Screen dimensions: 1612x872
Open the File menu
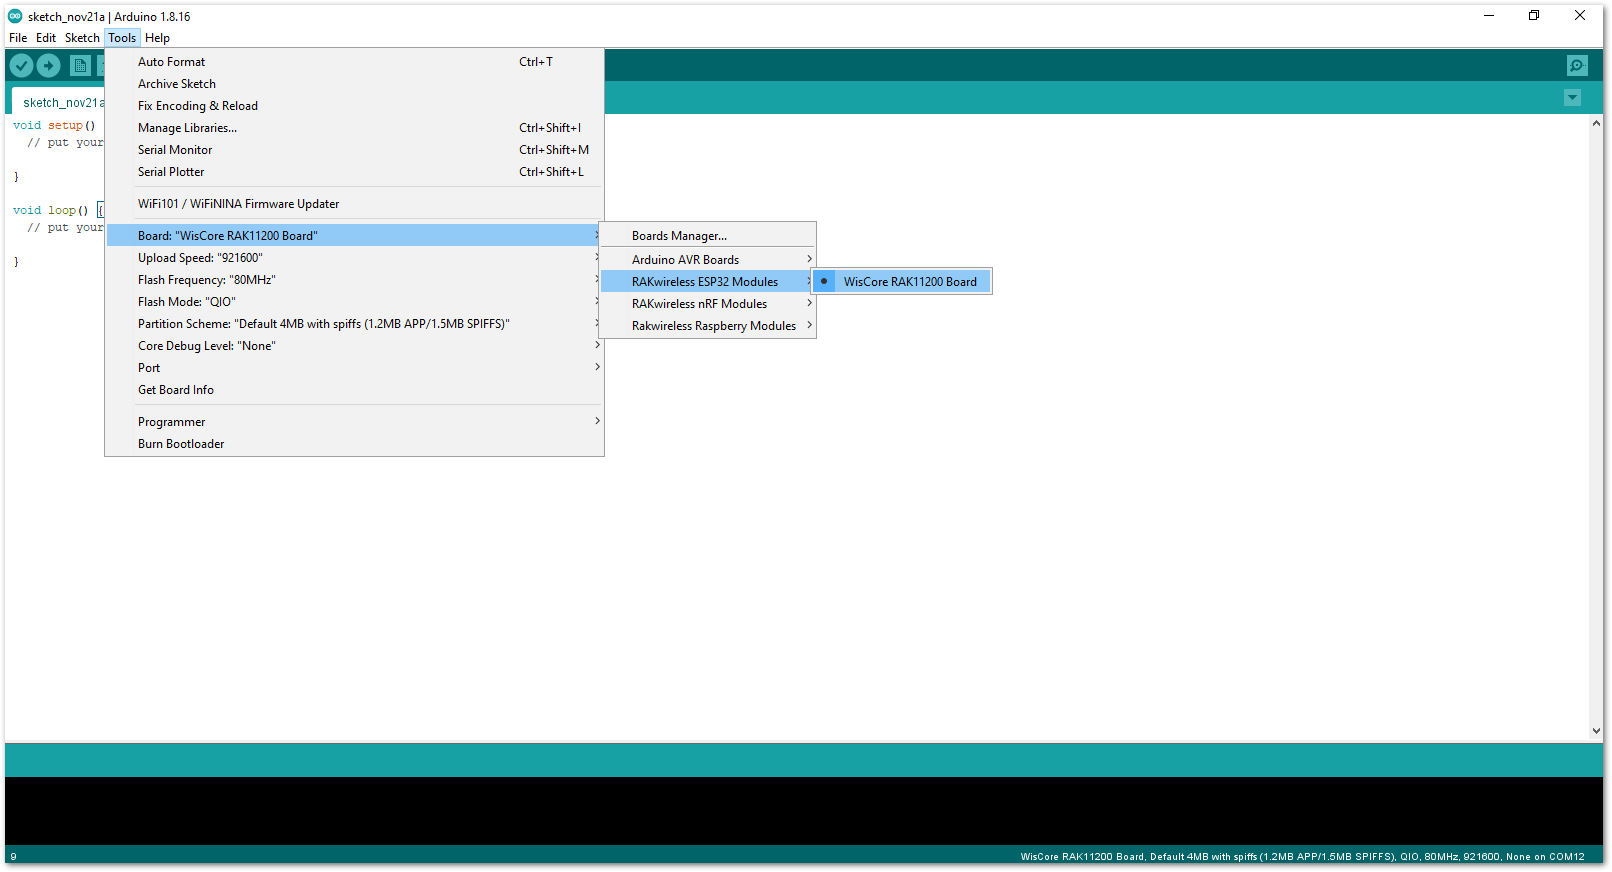(x=18, y=38)
